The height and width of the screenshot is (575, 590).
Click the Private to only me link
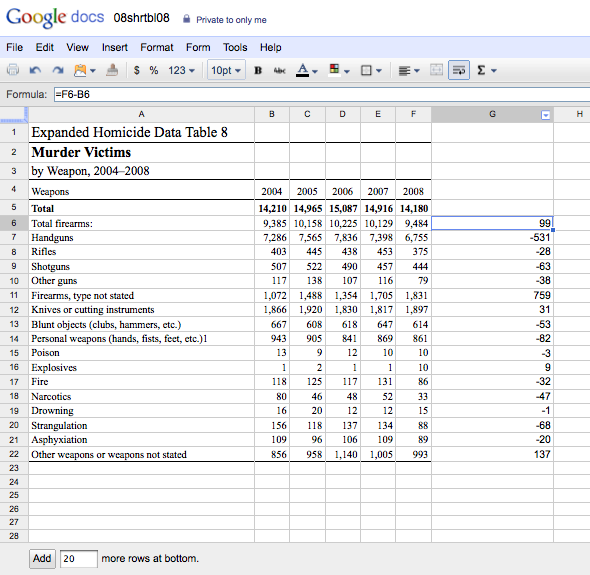[x=231, y=20]
